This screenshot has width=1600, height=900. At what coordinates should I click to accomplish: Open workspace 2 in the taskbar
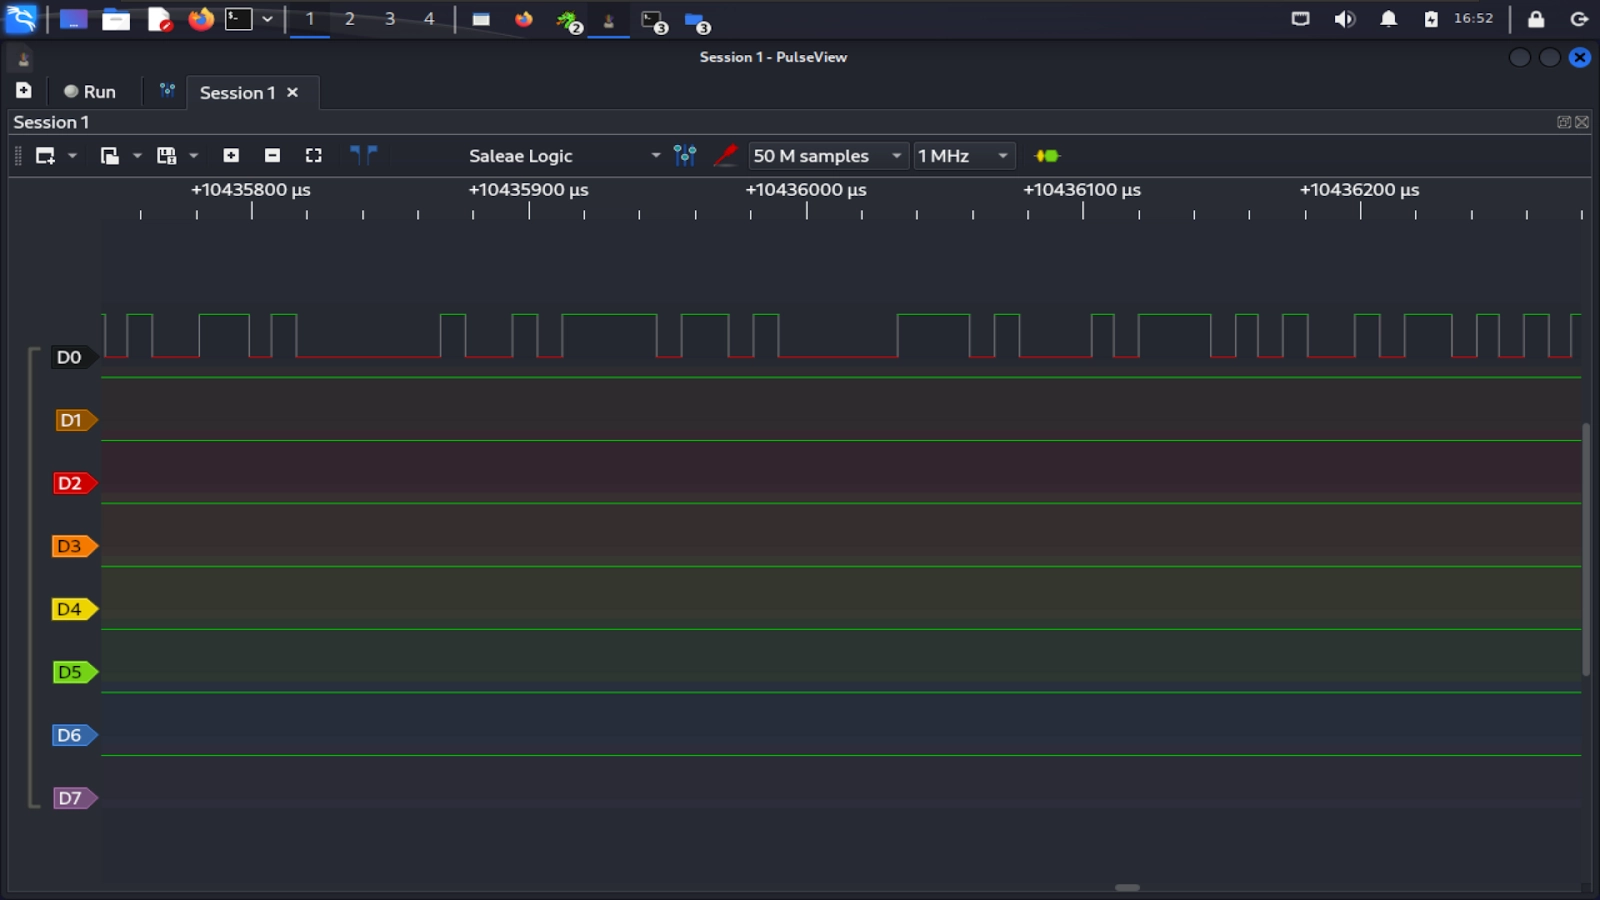(x=349, y=18)
